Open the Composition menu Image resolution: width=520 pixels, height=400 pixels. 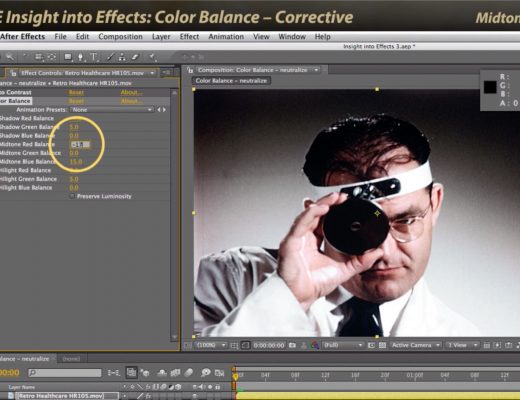pyautogui.click(x=120, y=37)
